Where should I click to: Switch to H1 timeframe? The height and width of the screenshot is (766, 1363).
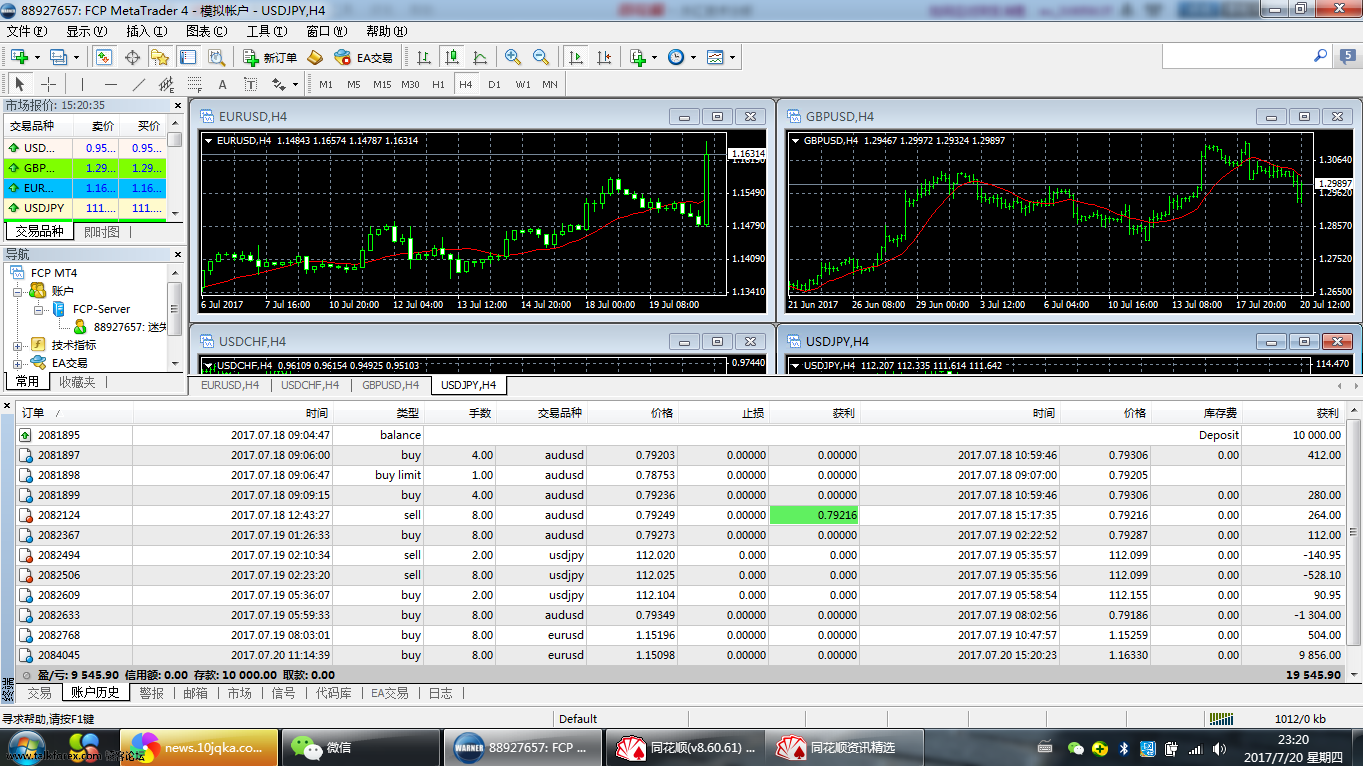click(x=438, y=84)
